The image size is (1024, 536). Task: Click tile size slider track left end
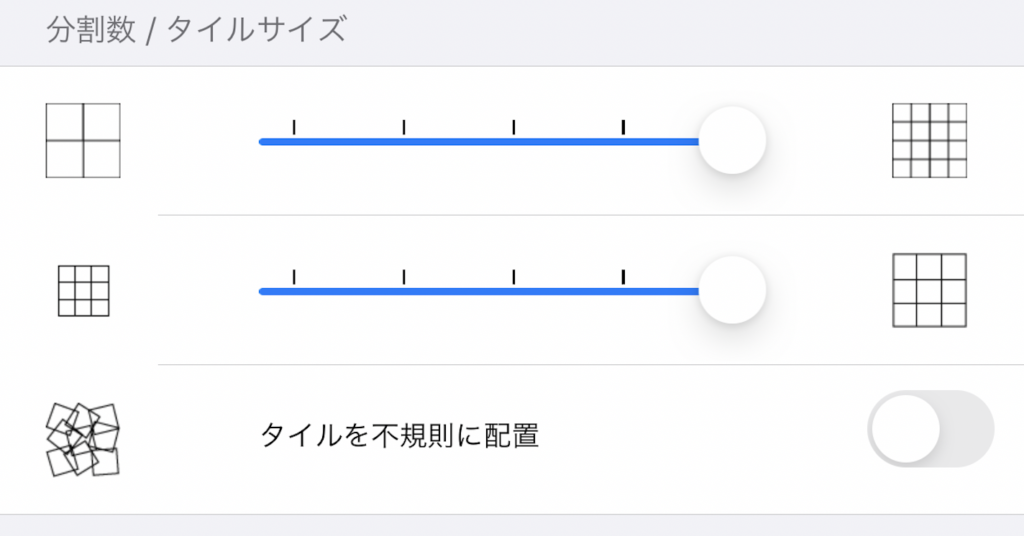pyautogui.click(x=263, y=291)
